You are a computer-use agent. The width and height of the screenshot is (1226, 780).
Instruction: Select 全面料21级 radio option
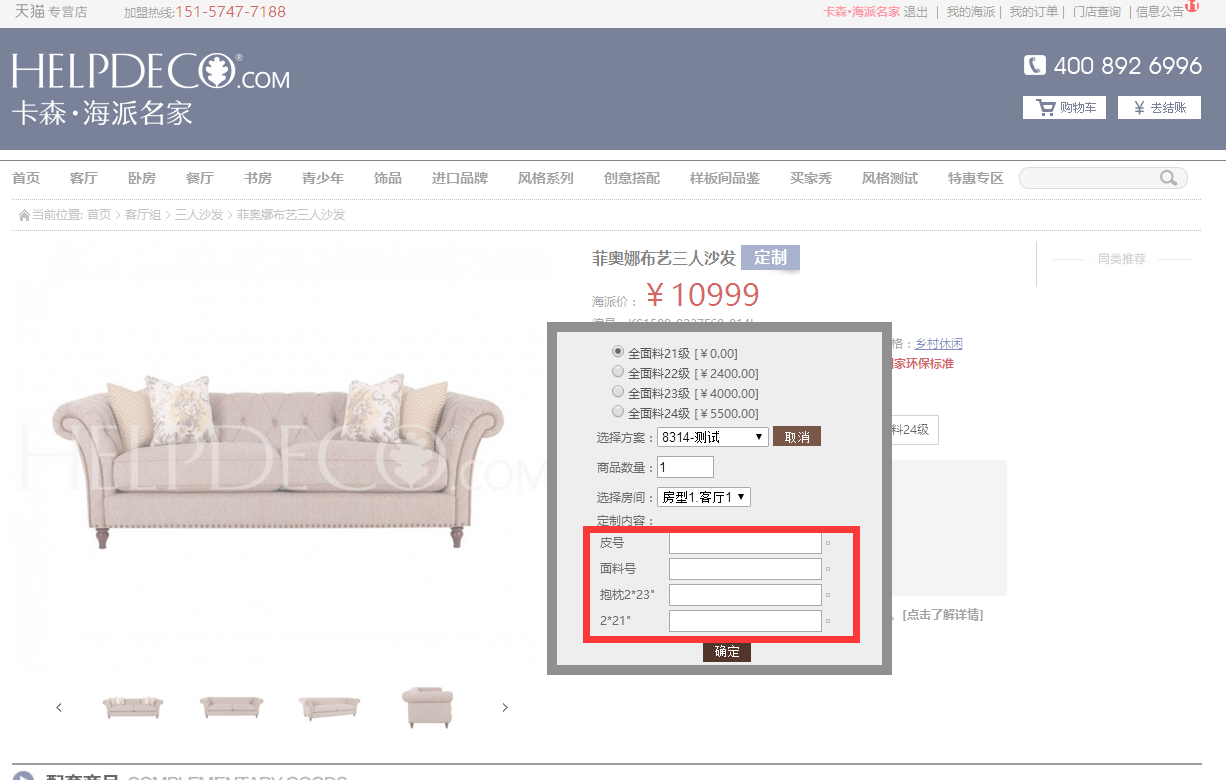pyautogui.click(x=618, y=352)
